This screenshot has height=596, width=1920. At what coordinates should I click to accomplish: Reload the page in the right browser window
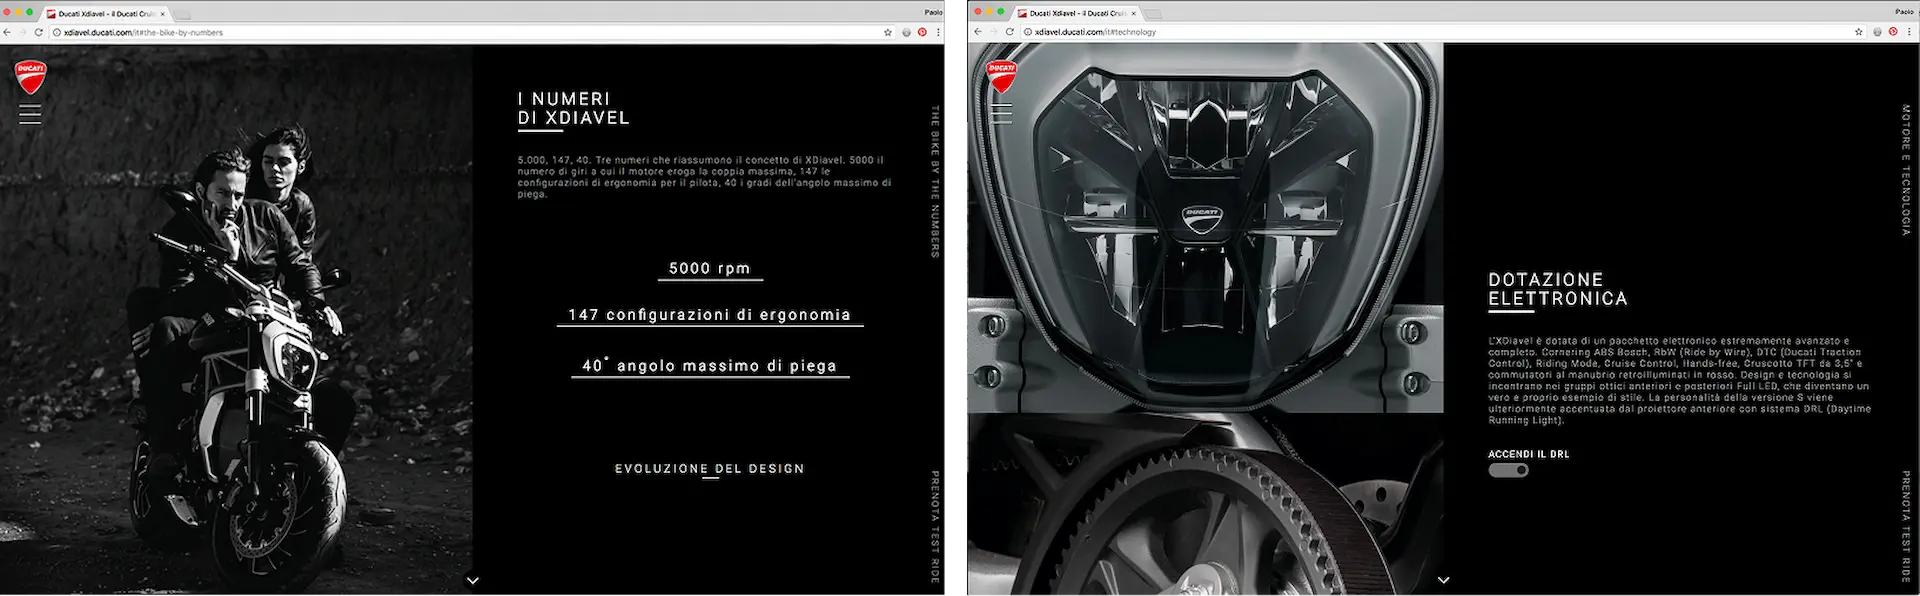[1010, 32]
